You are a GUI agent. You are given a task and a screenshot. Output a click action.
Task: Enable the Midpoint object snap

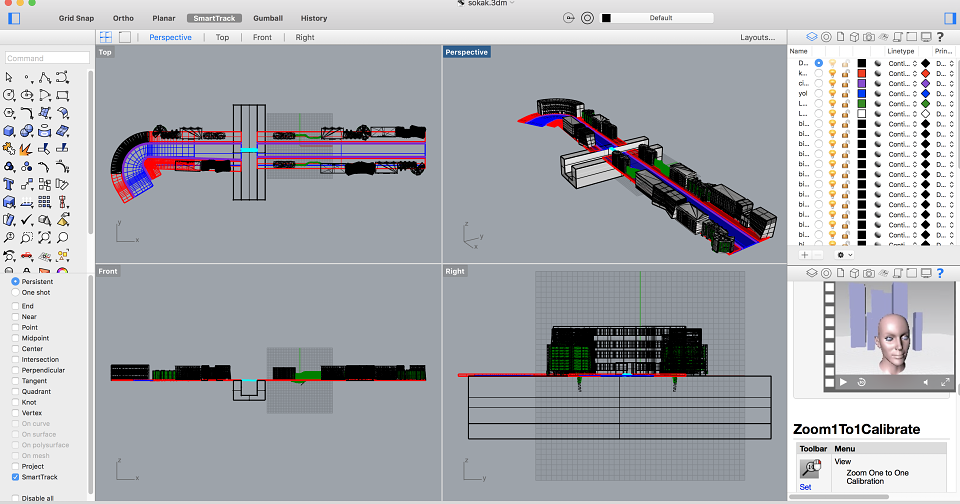click(x=15, y=338)
